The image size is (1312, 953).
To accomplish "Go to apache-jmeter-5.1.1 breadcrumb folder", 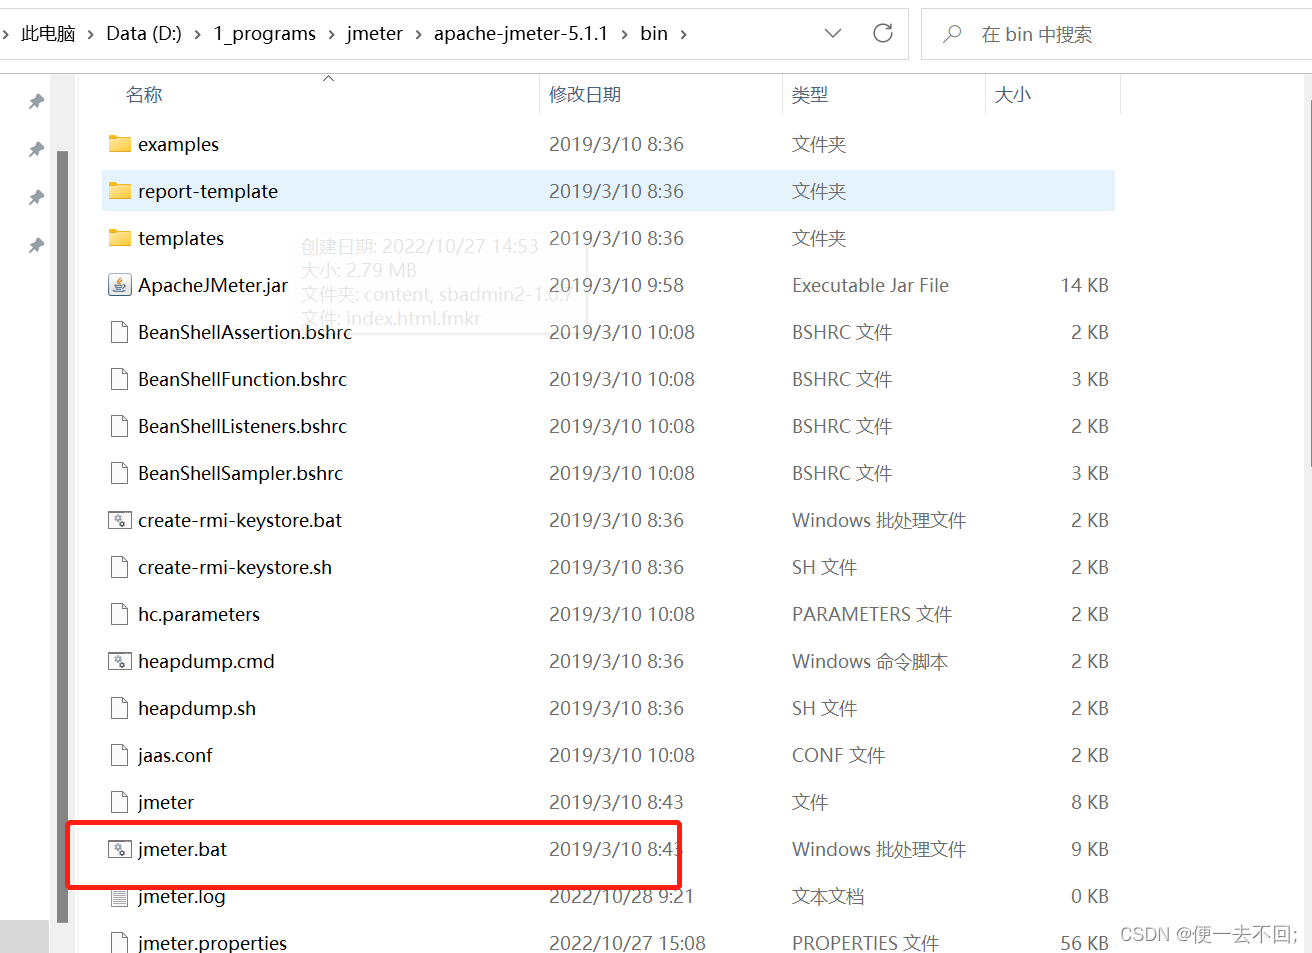I will [520, 34].
